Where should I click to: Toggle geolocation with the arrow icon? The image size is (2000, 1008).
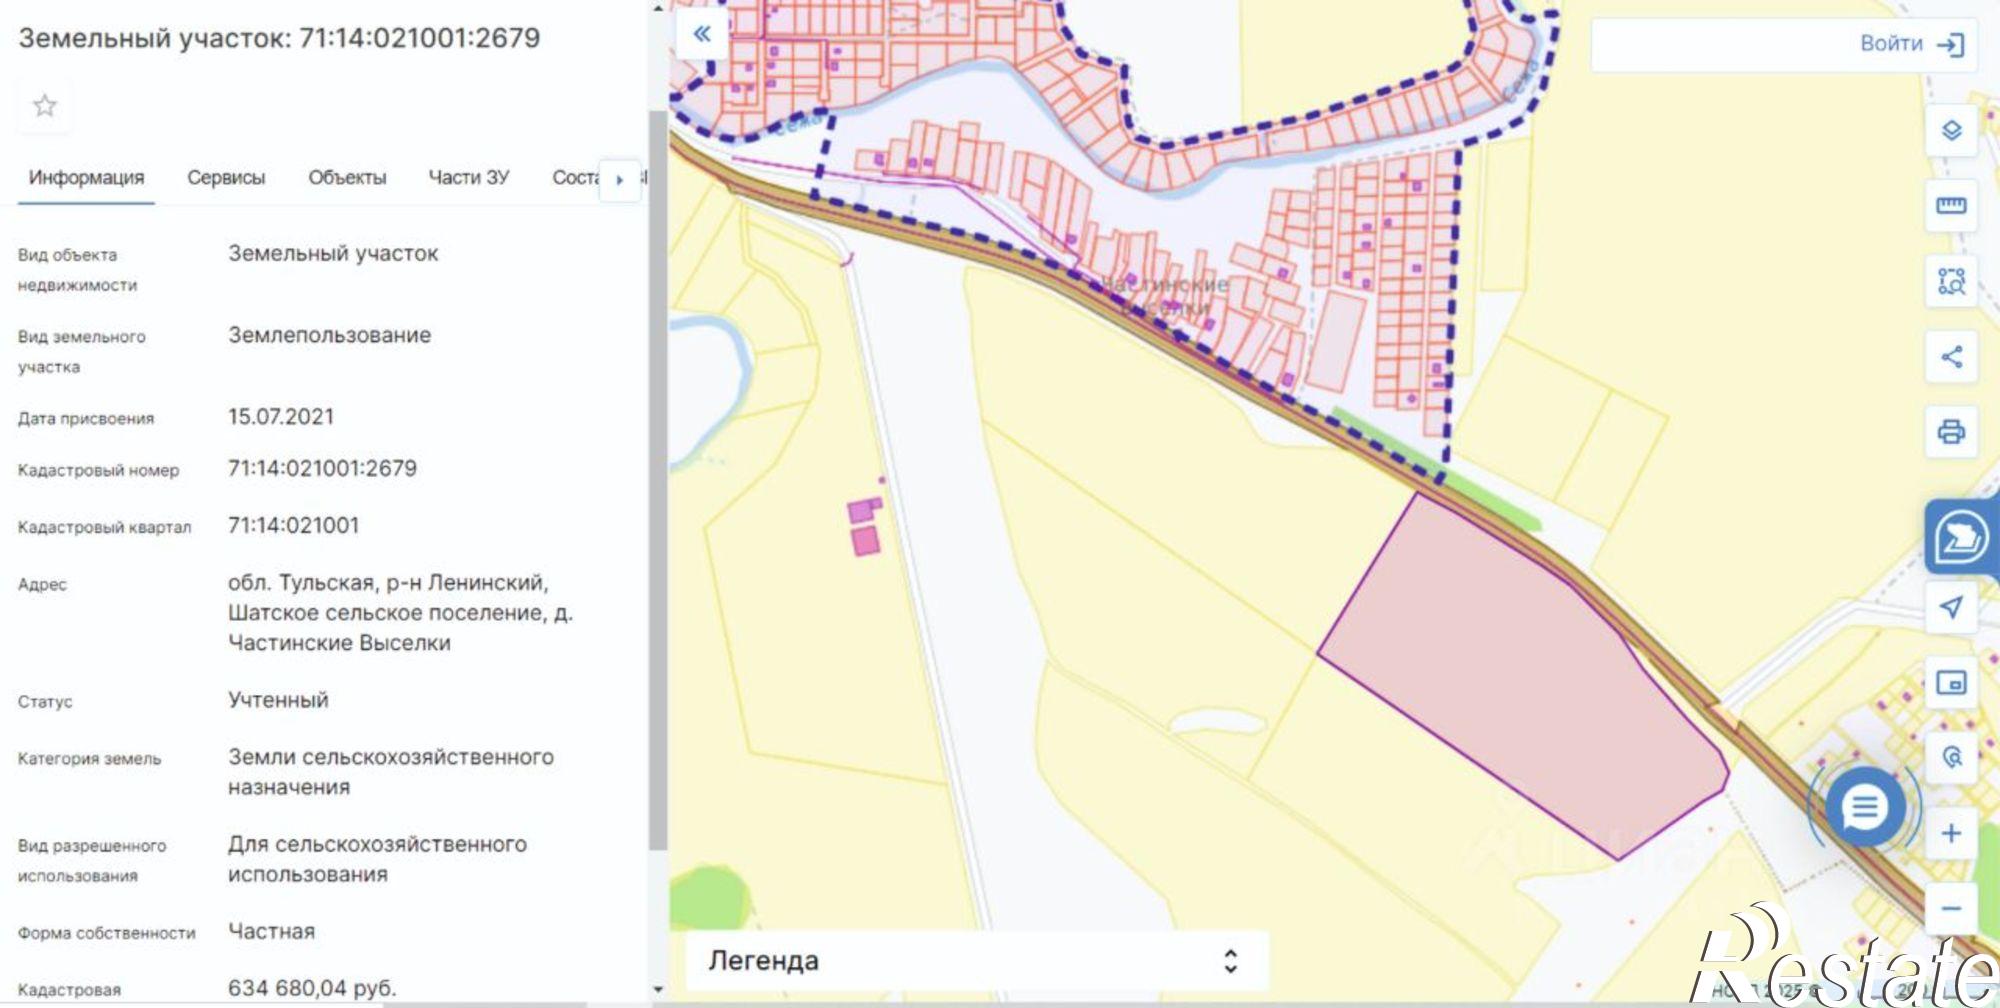(x=1950, y=607)
